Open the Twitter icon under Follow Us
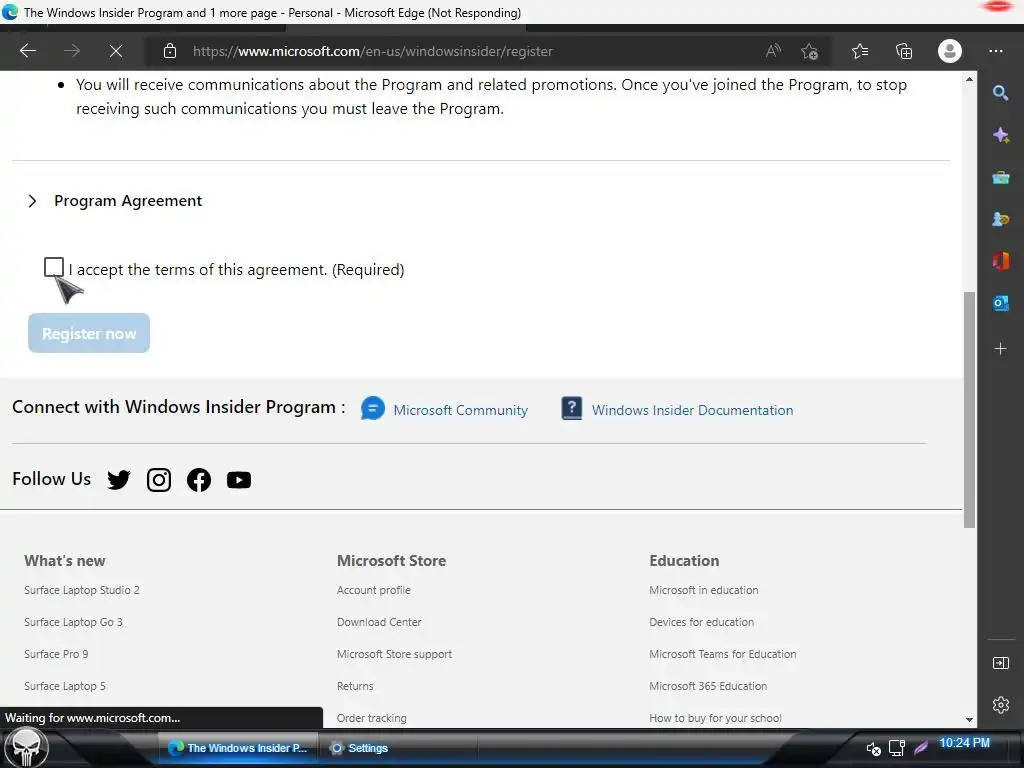This screenshot has width=1024, height=768. [x=119, y=480]
